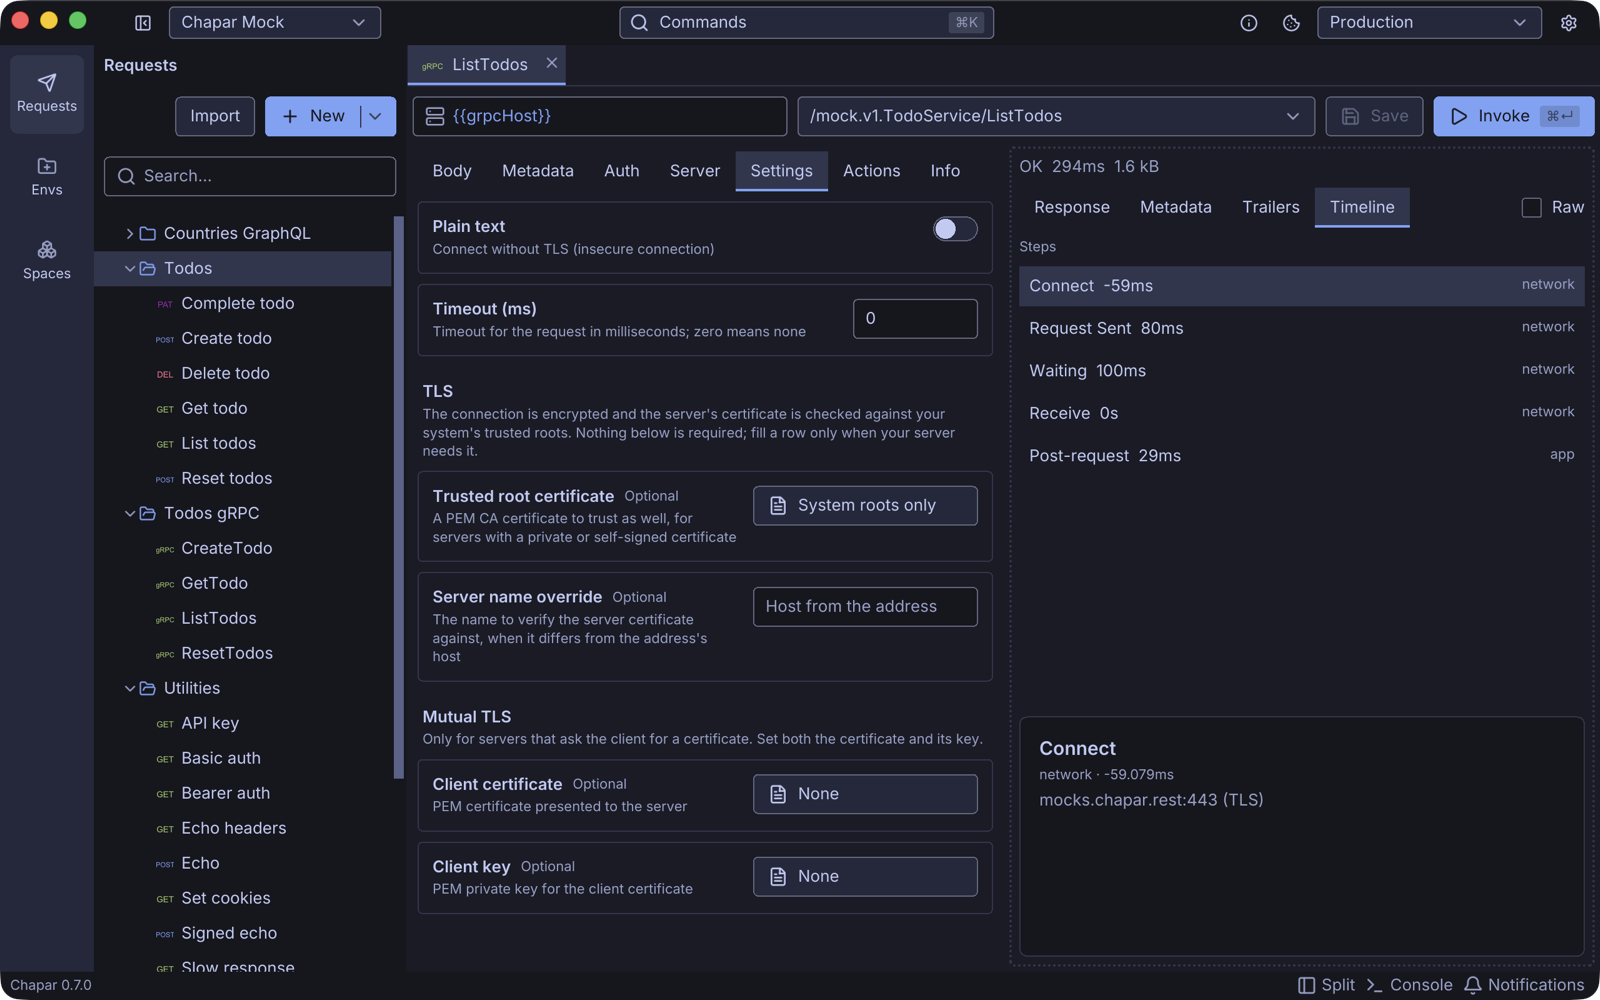Open Envs in the sidebar
Viewport: 1600px width, 1000px height.
[47, 177]
